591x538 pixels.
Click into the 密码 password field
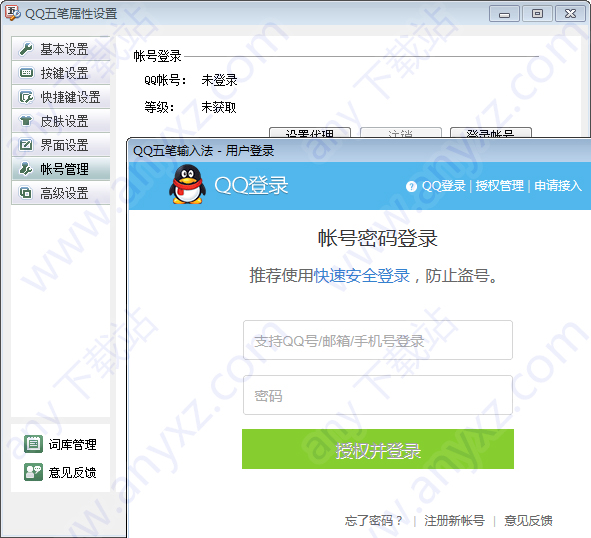(378, 395)
